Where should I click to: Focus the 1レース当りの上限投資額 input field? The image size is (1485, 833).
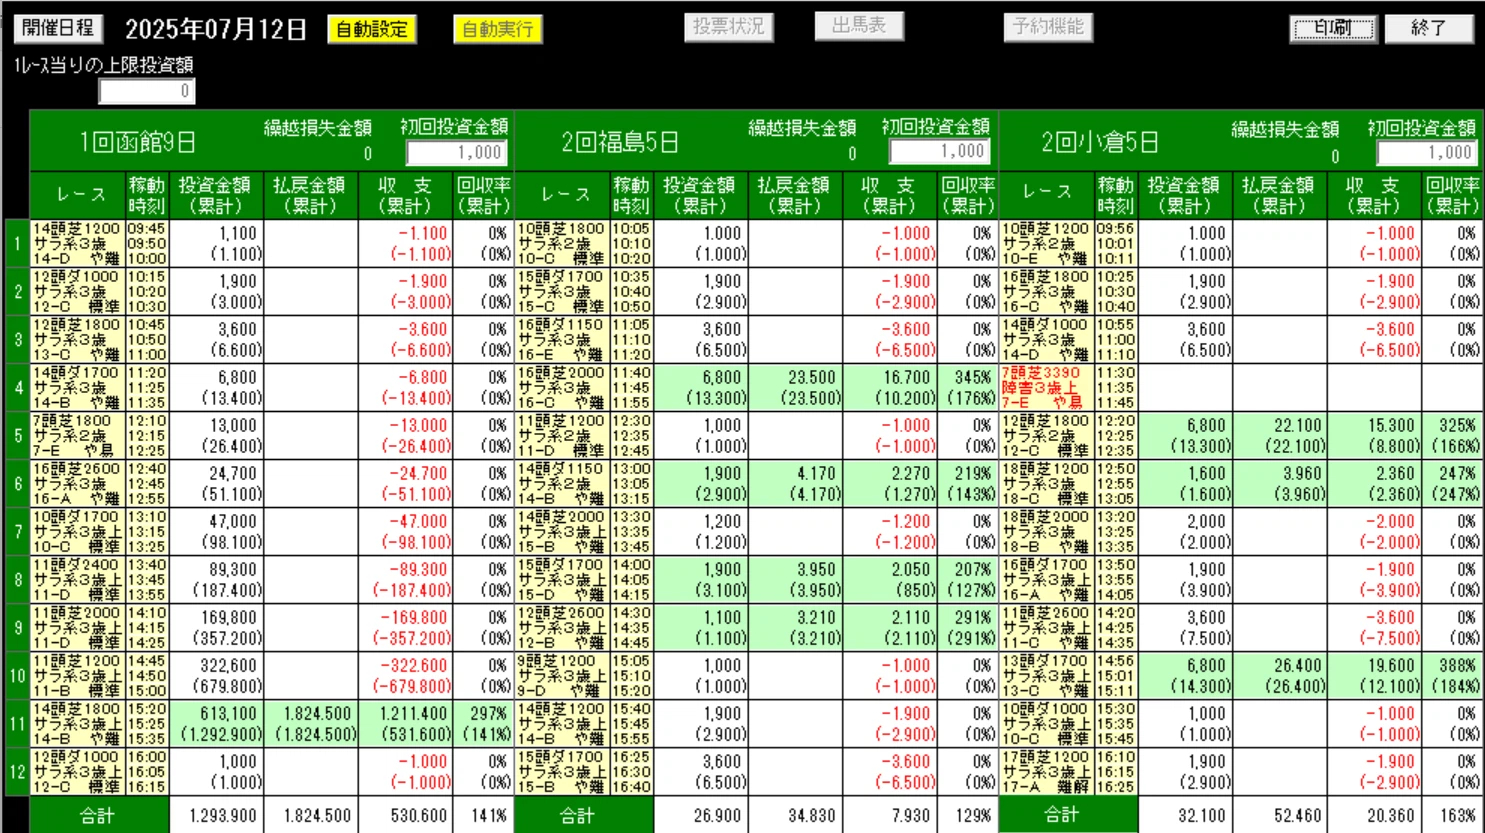147,91
